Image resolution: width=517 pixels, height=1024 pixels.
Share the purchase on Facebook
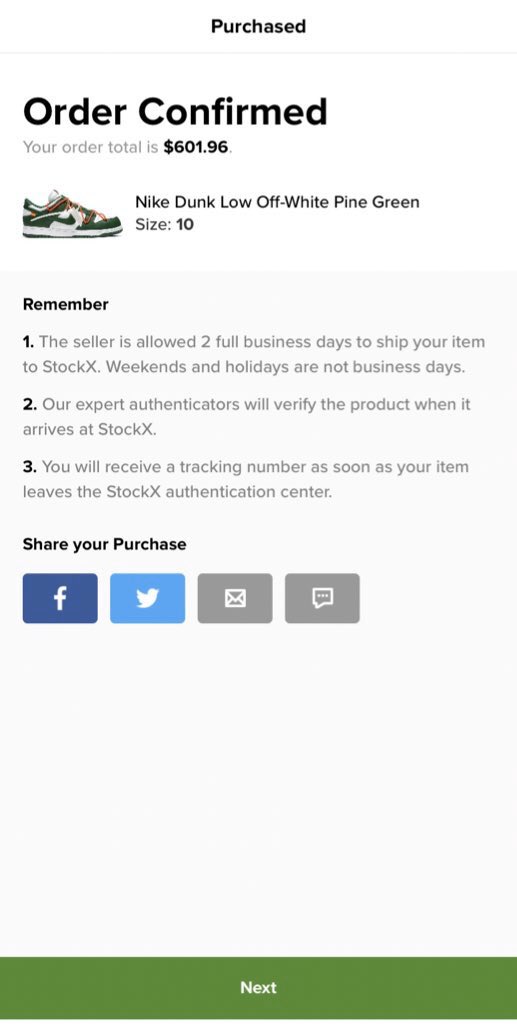[60, 598]
